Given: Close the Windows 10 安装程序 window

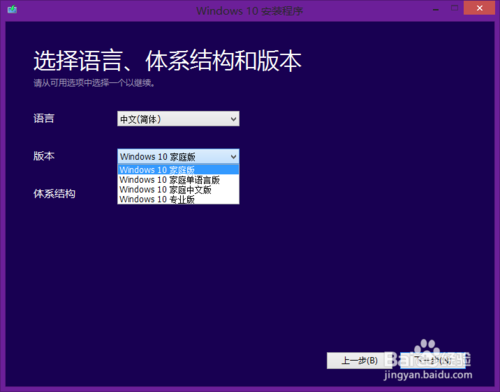Looking at the screenshot, I should pyautogui.click(x=479, y=8).
